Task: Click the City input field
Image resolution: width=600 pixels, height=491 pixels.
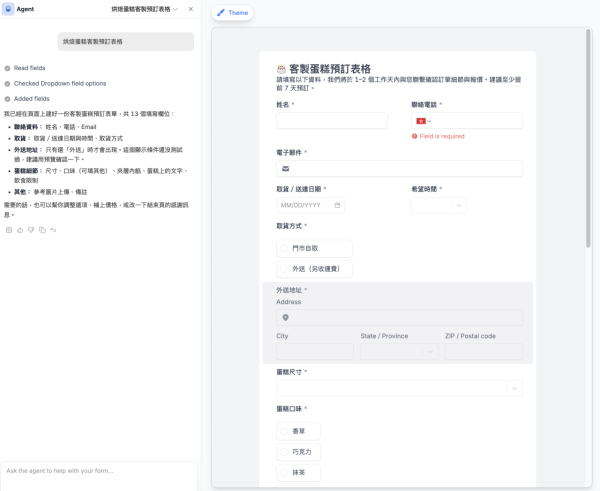Action: tap(315, 351)
